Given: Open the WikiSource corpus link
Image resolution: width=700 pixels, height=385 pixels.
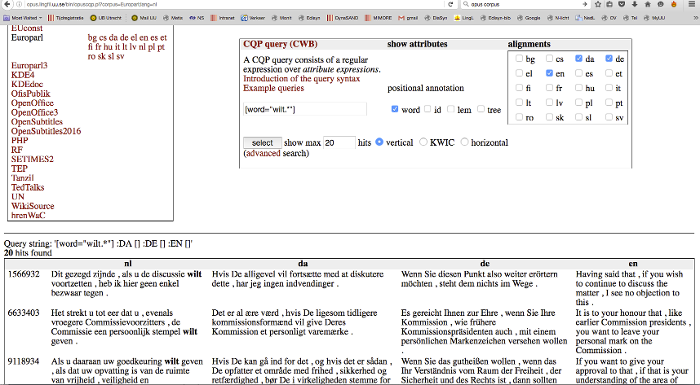Looking at the screenshot, I should 33,206.
